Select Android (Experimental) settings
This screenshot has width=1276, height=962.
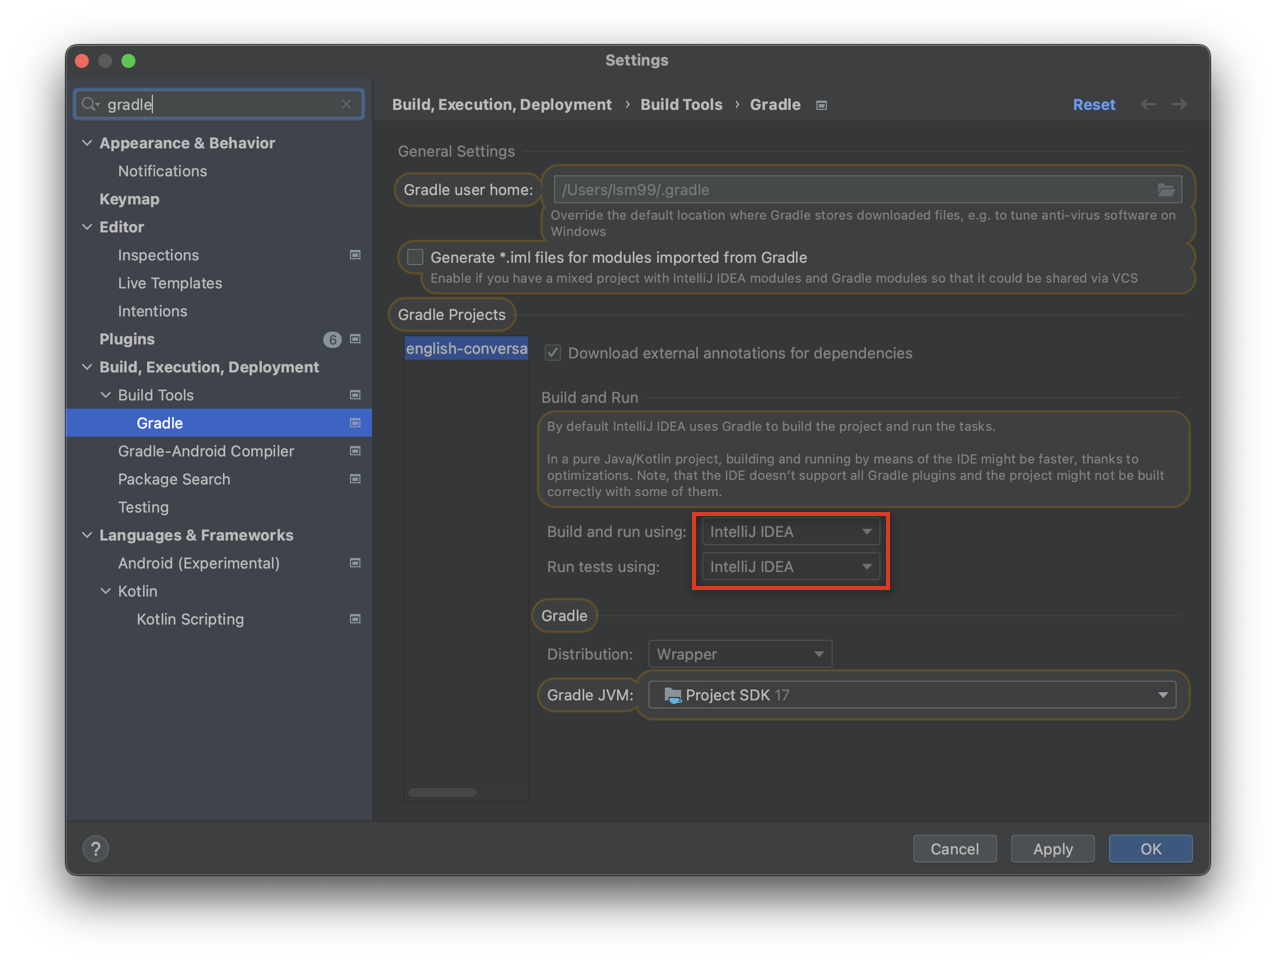coord(199,563)
